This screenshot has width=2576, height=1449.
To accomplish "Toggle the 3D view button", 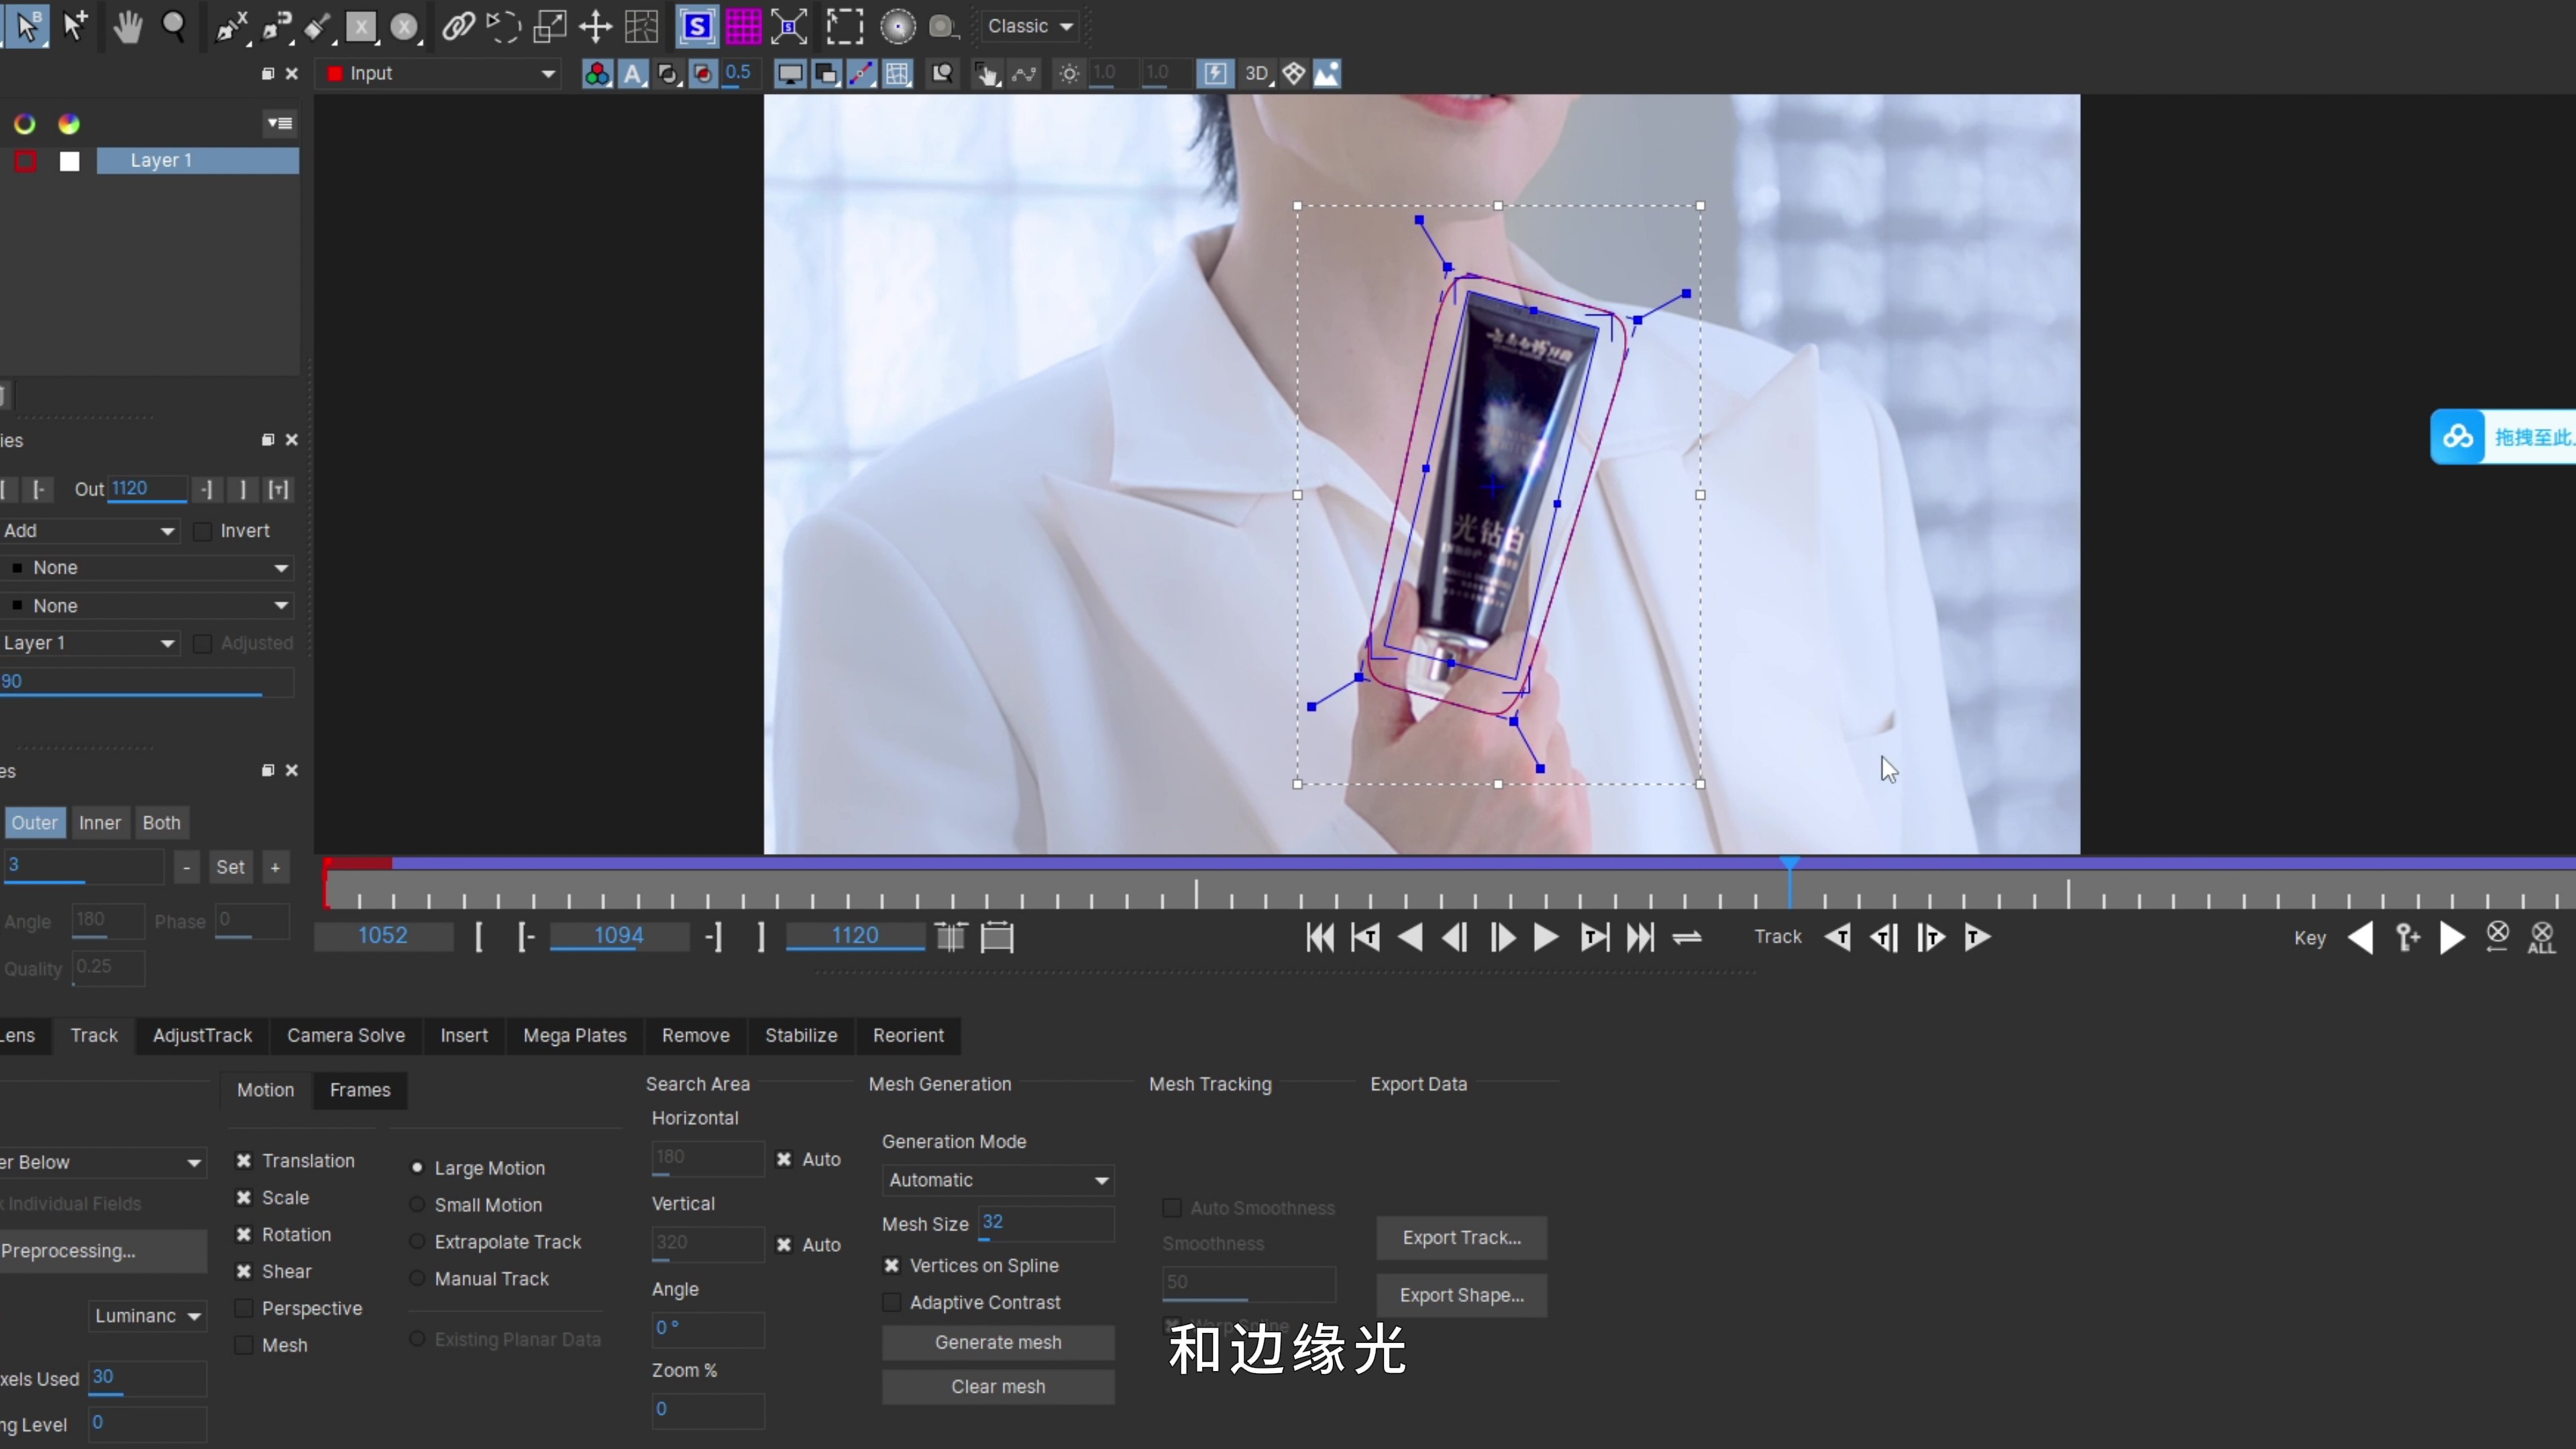I will [1256, 74].
